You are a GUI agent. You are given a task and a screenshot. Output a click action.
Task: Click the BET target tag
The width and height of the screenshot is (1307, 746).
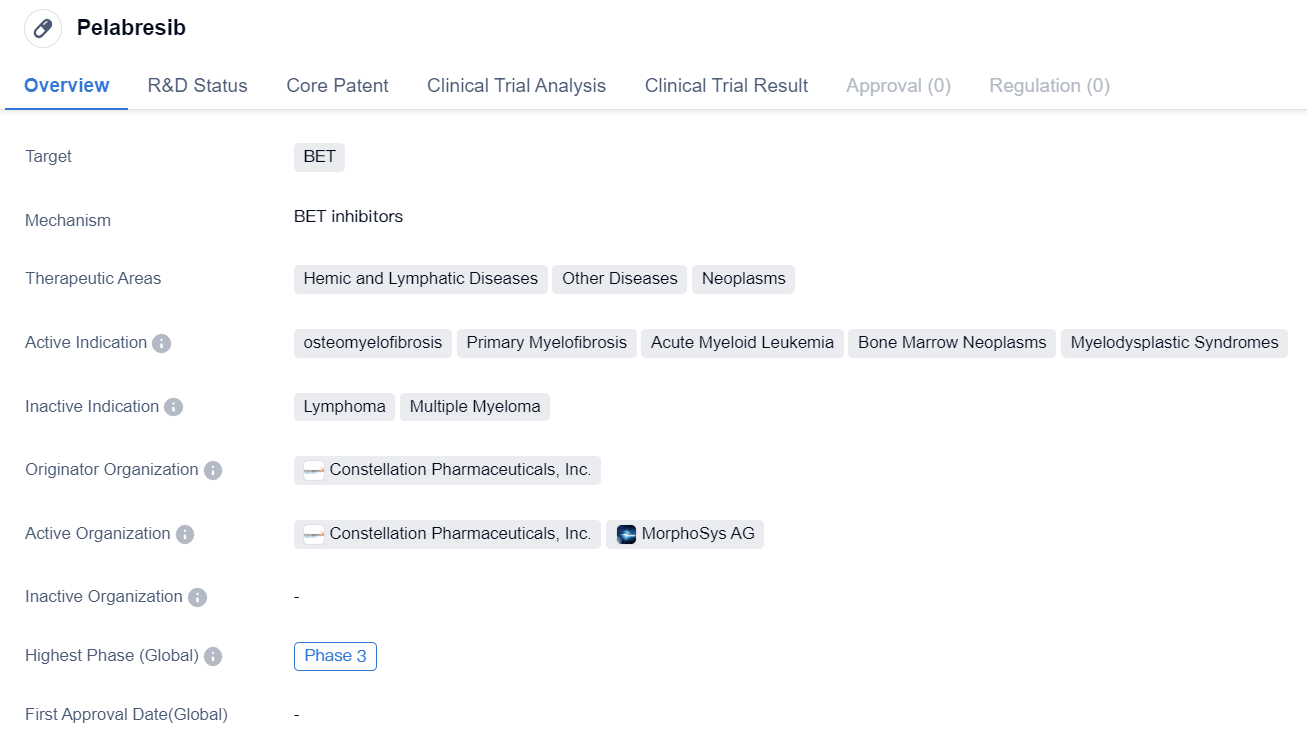tap(319, 157)
